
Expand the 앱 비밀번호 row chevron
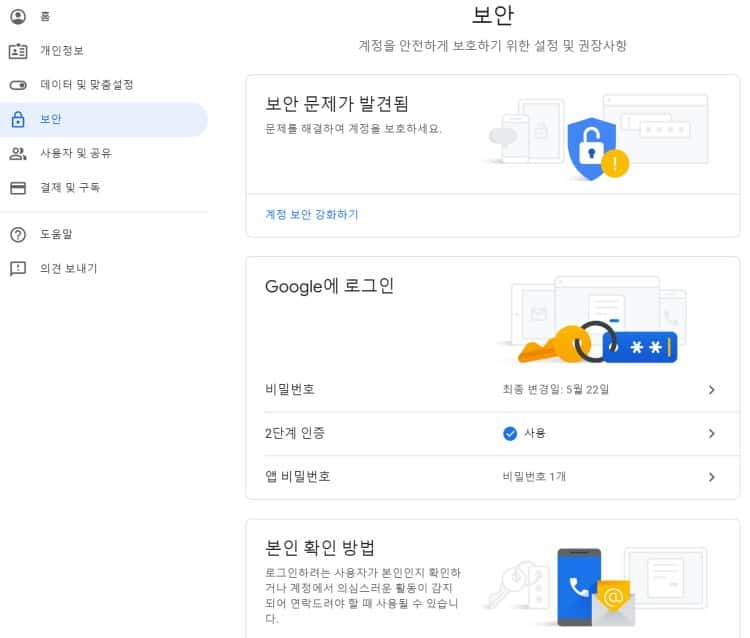[711, 477]
